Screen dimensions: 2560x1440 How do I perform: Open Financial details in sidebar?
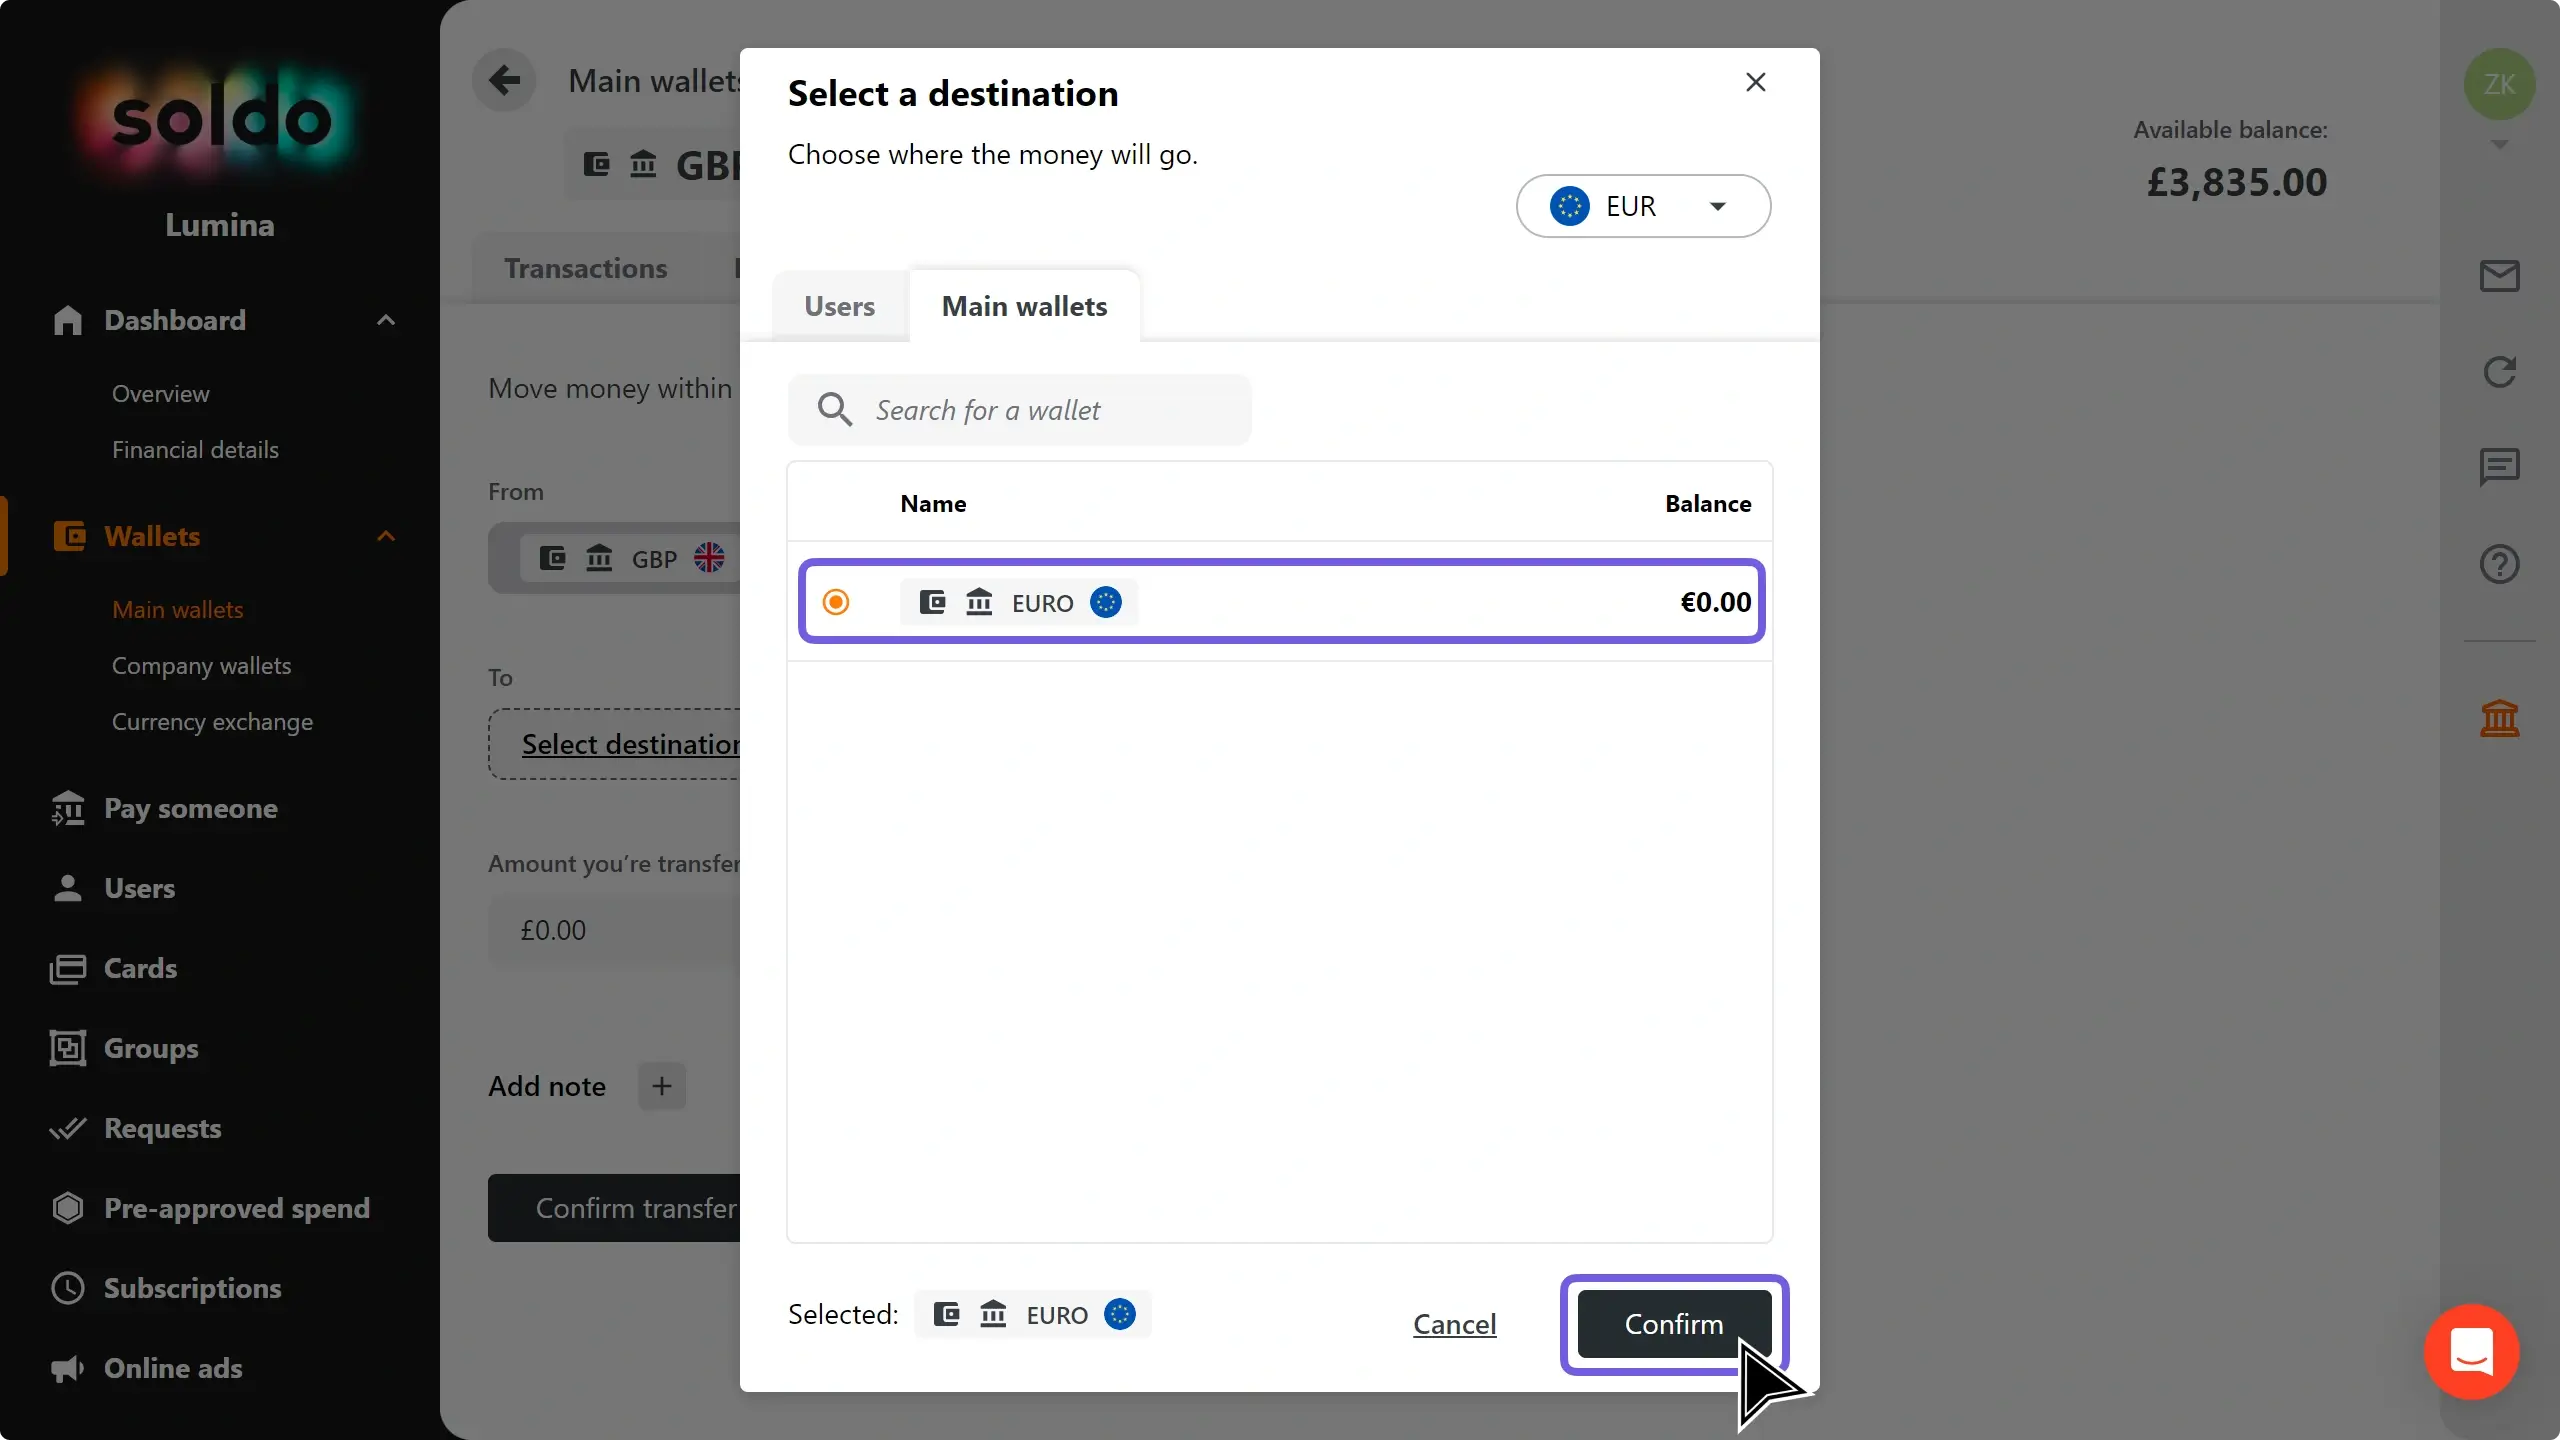tap(195, 449)
